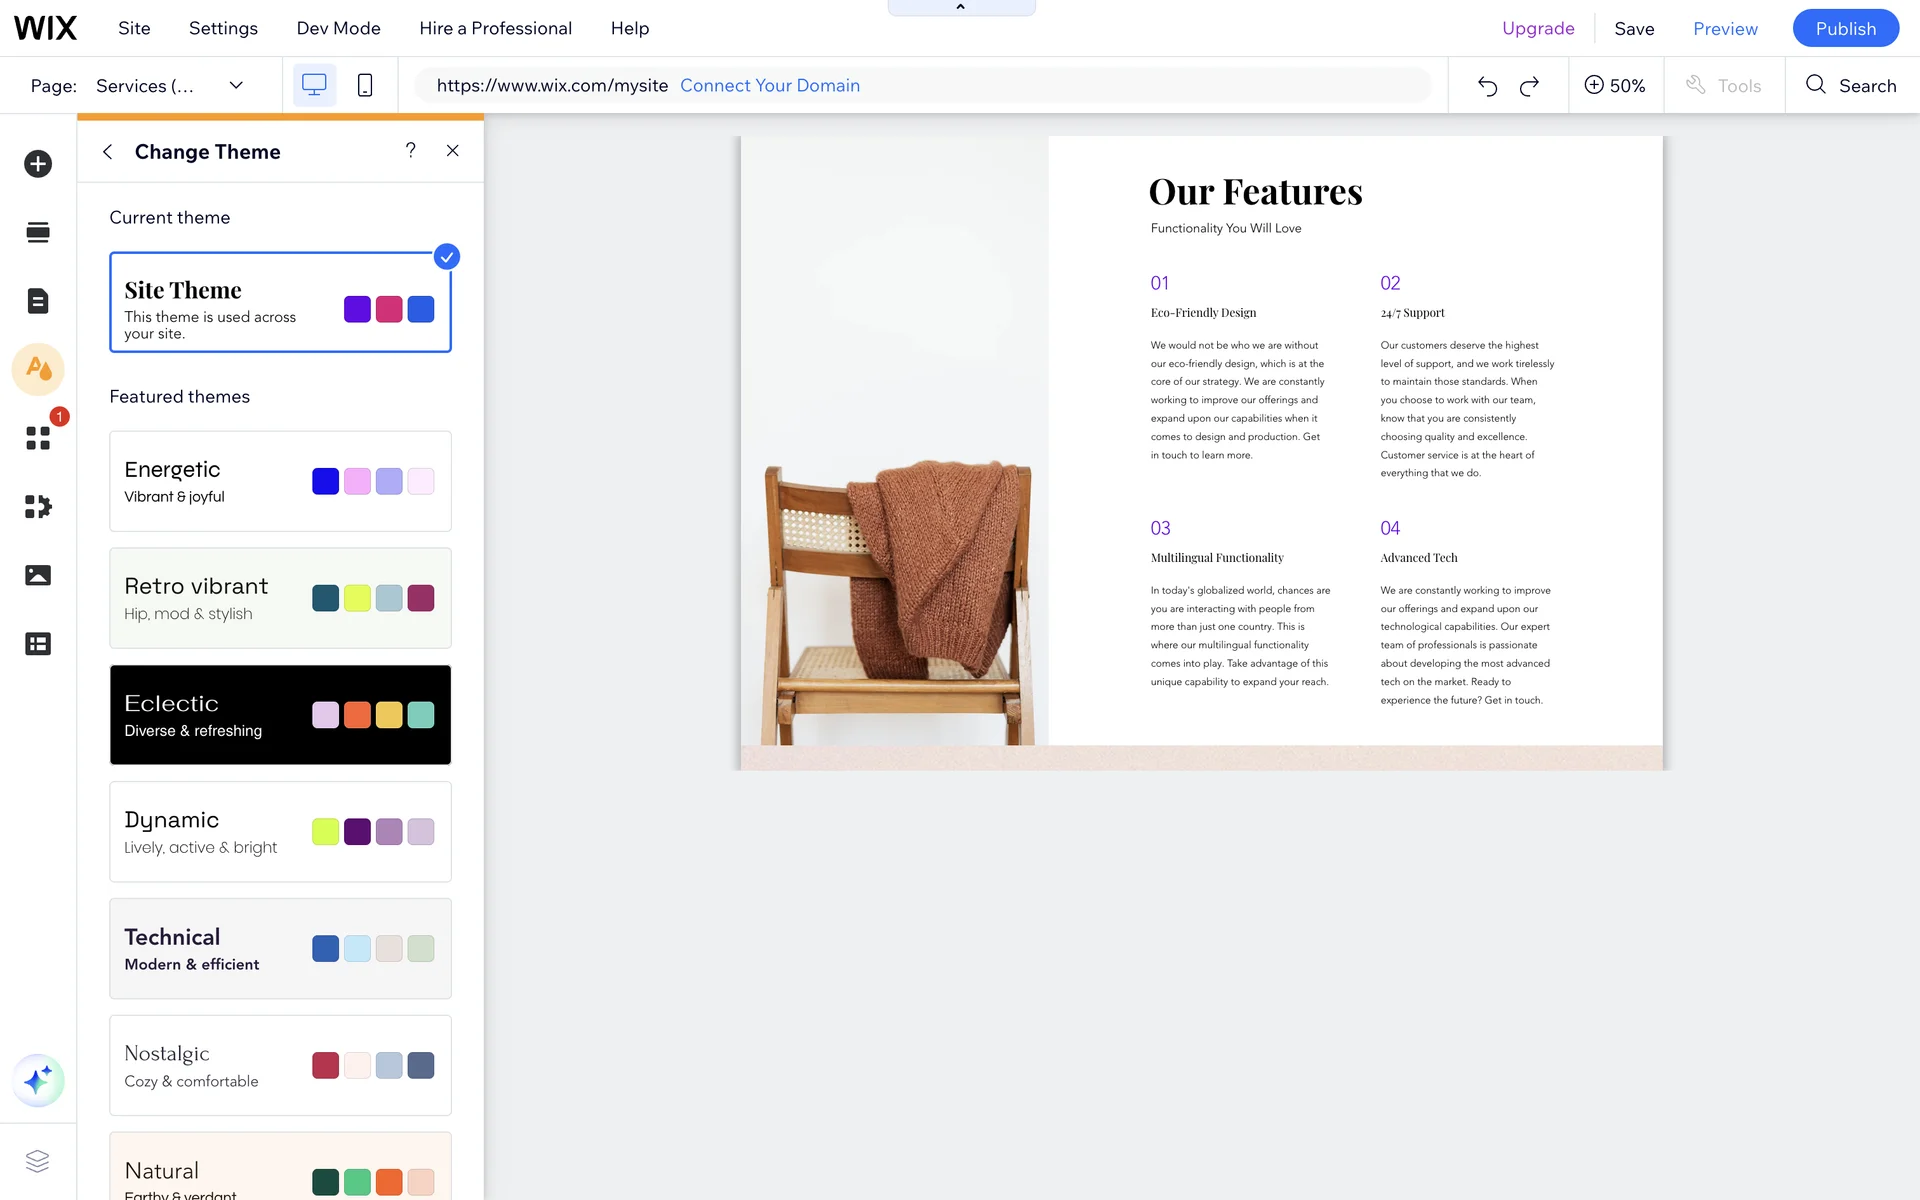Open Add Apps icon with notification badge
This screenshot has width=1920, height=1200.
(38, 437)
